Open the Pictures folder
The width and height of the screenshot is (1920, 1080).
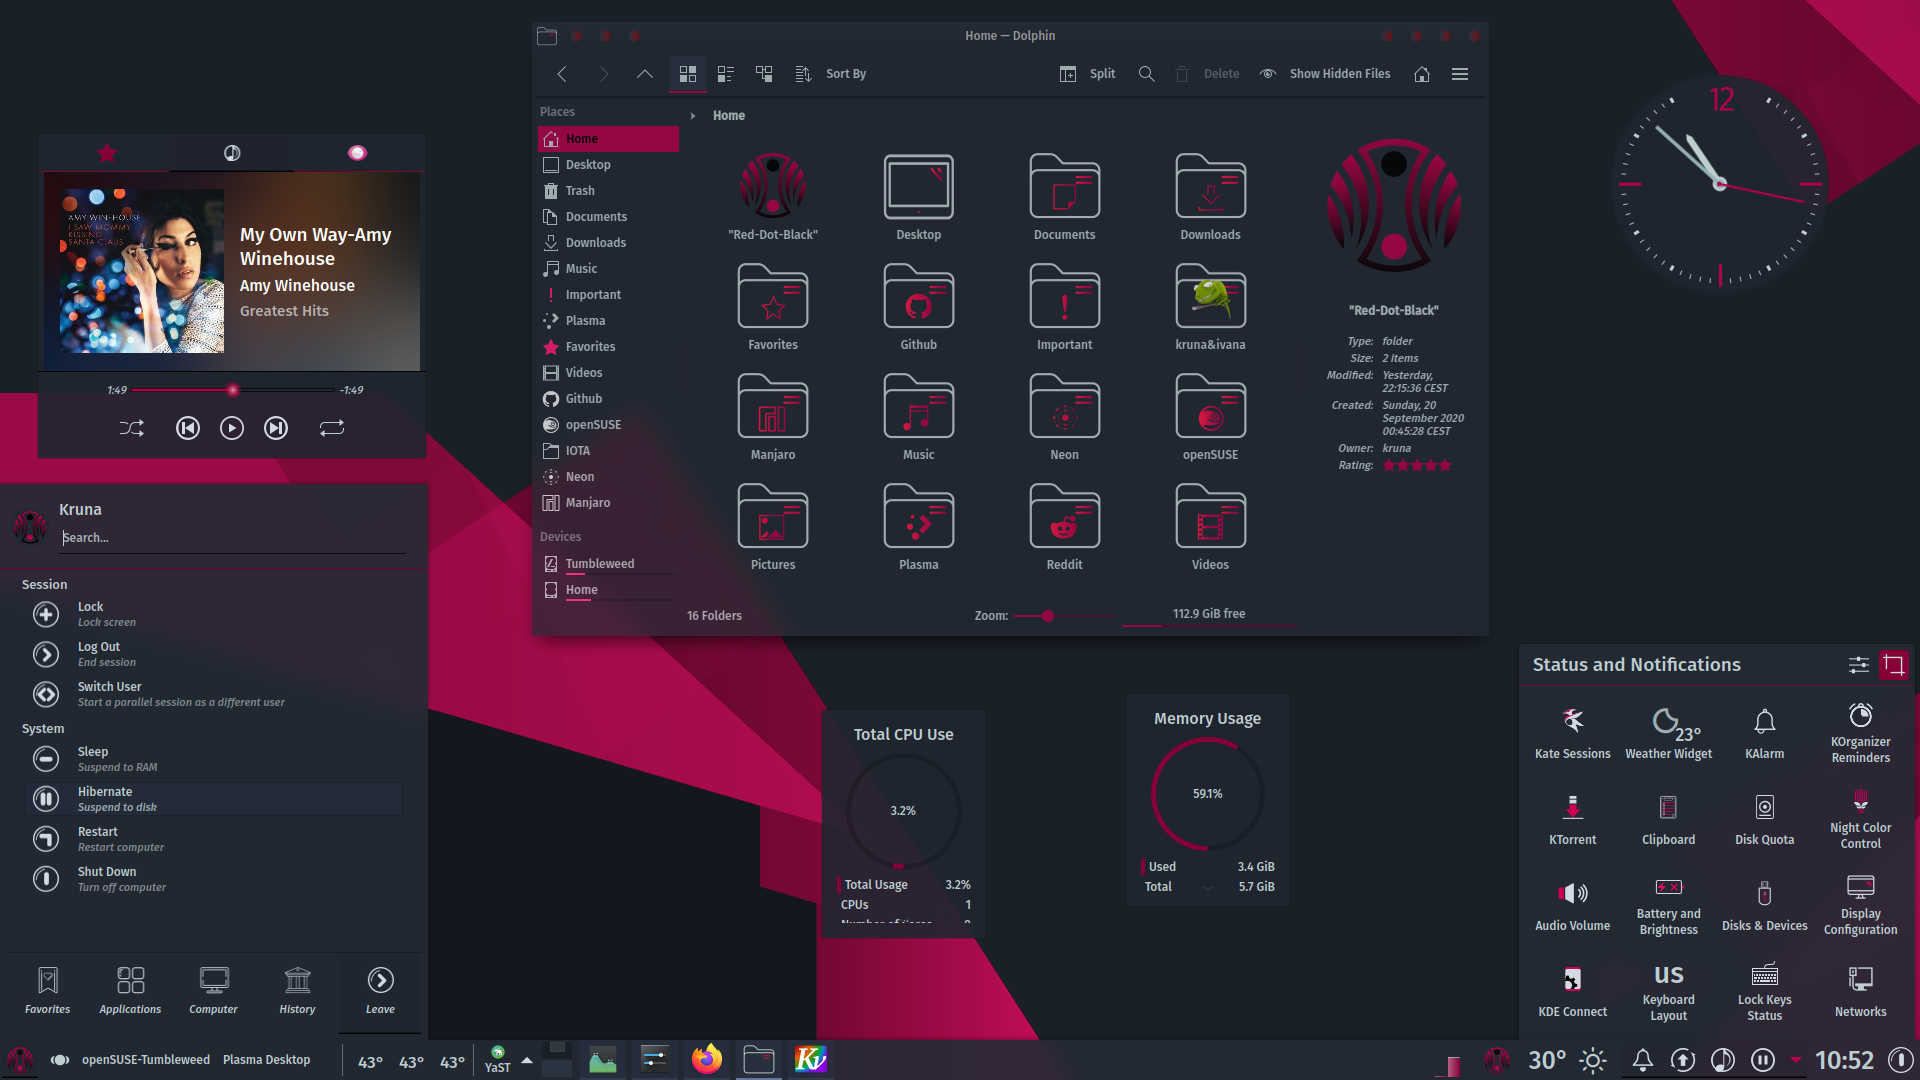[773, 527]
